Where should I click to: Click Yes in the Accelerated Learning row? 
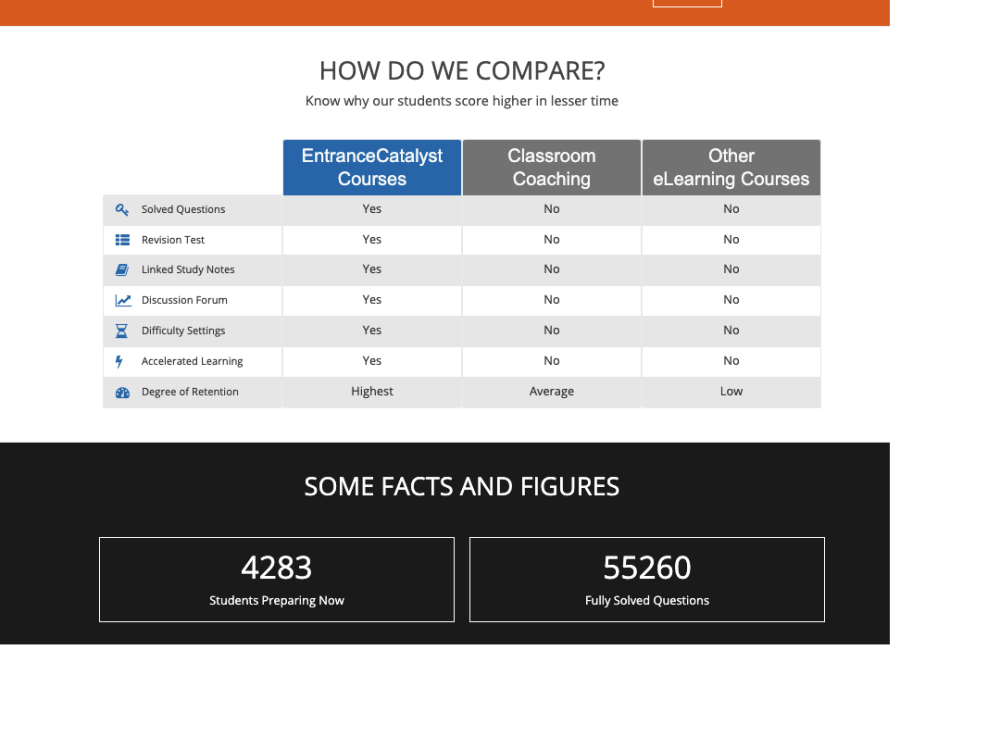pos(372,361)
